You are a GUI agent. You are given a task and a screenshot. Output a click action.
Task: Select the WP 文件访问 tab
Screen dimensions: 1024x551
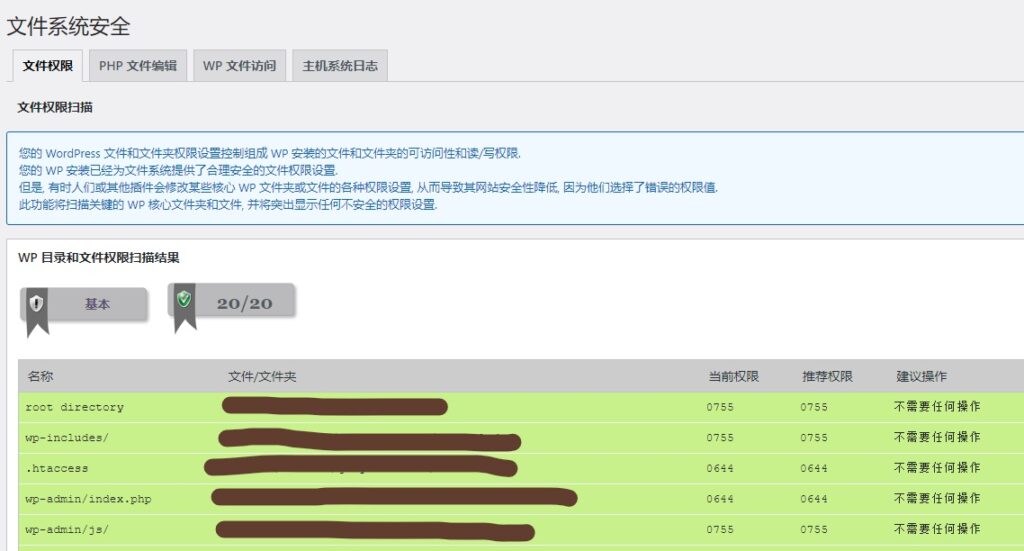(x=240, y=66)
